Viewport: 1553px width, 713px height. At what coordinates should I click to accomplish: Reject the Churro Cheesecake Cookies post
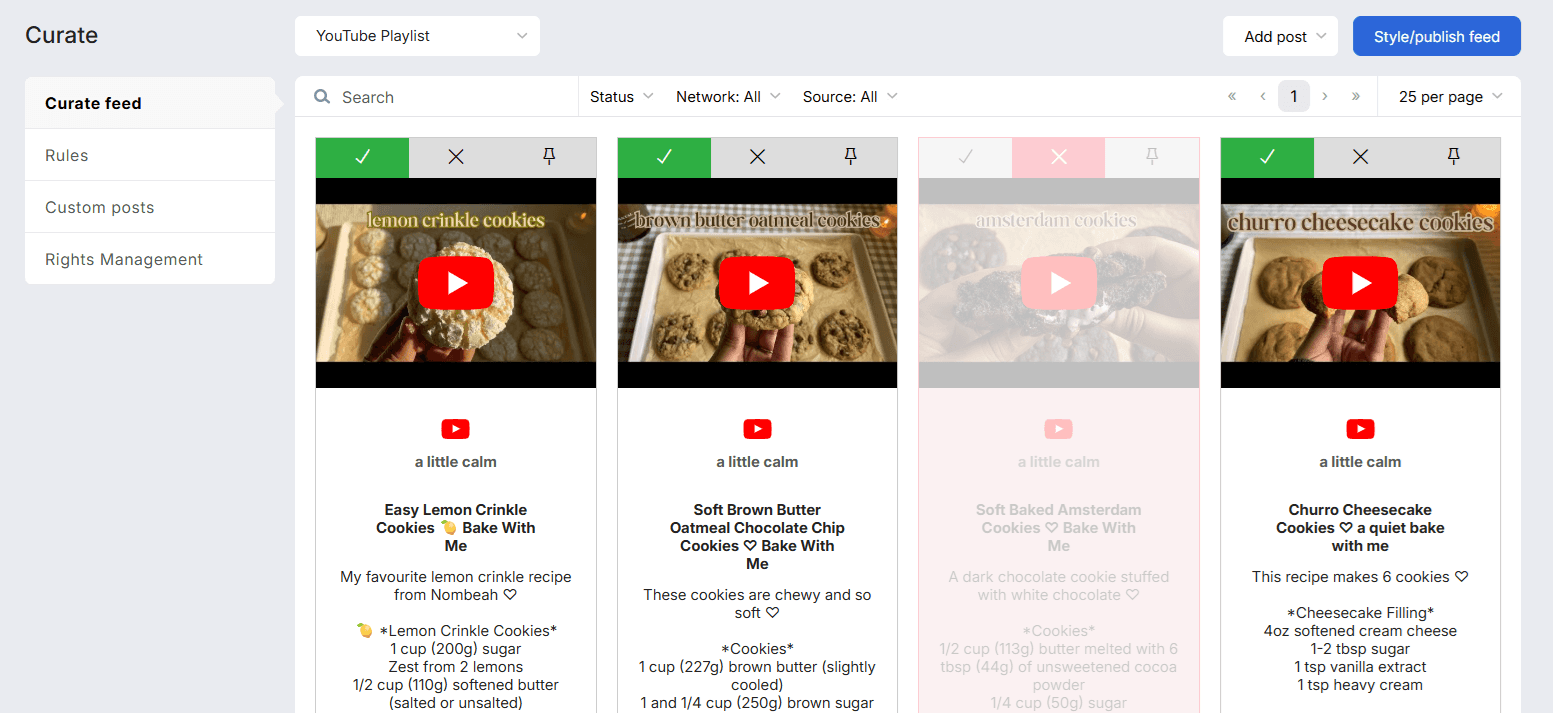[x=1360, y=157]
